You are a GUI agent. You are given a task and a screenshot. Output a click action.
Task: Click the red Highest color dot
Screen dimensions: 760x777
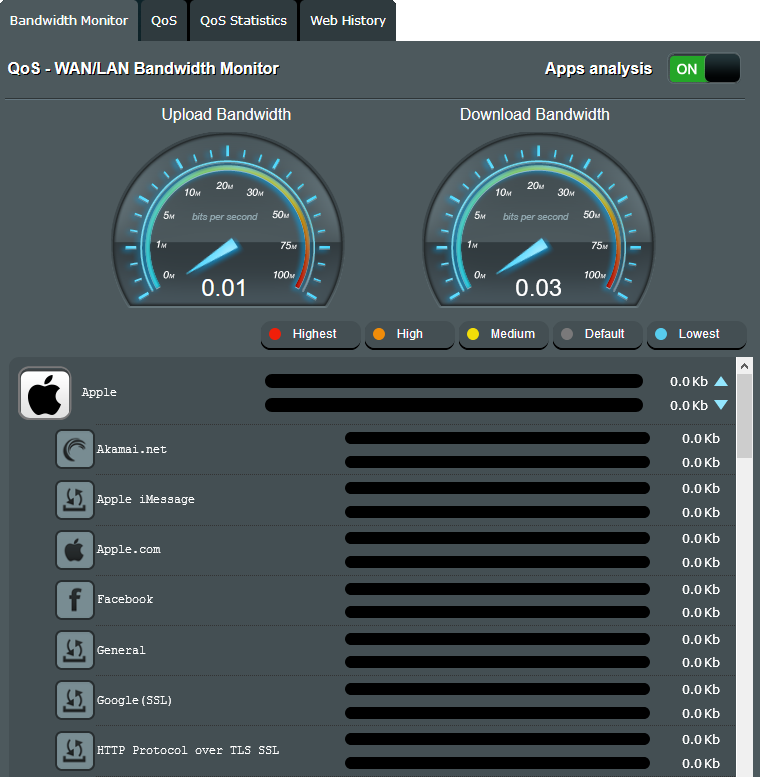[275, 334]
